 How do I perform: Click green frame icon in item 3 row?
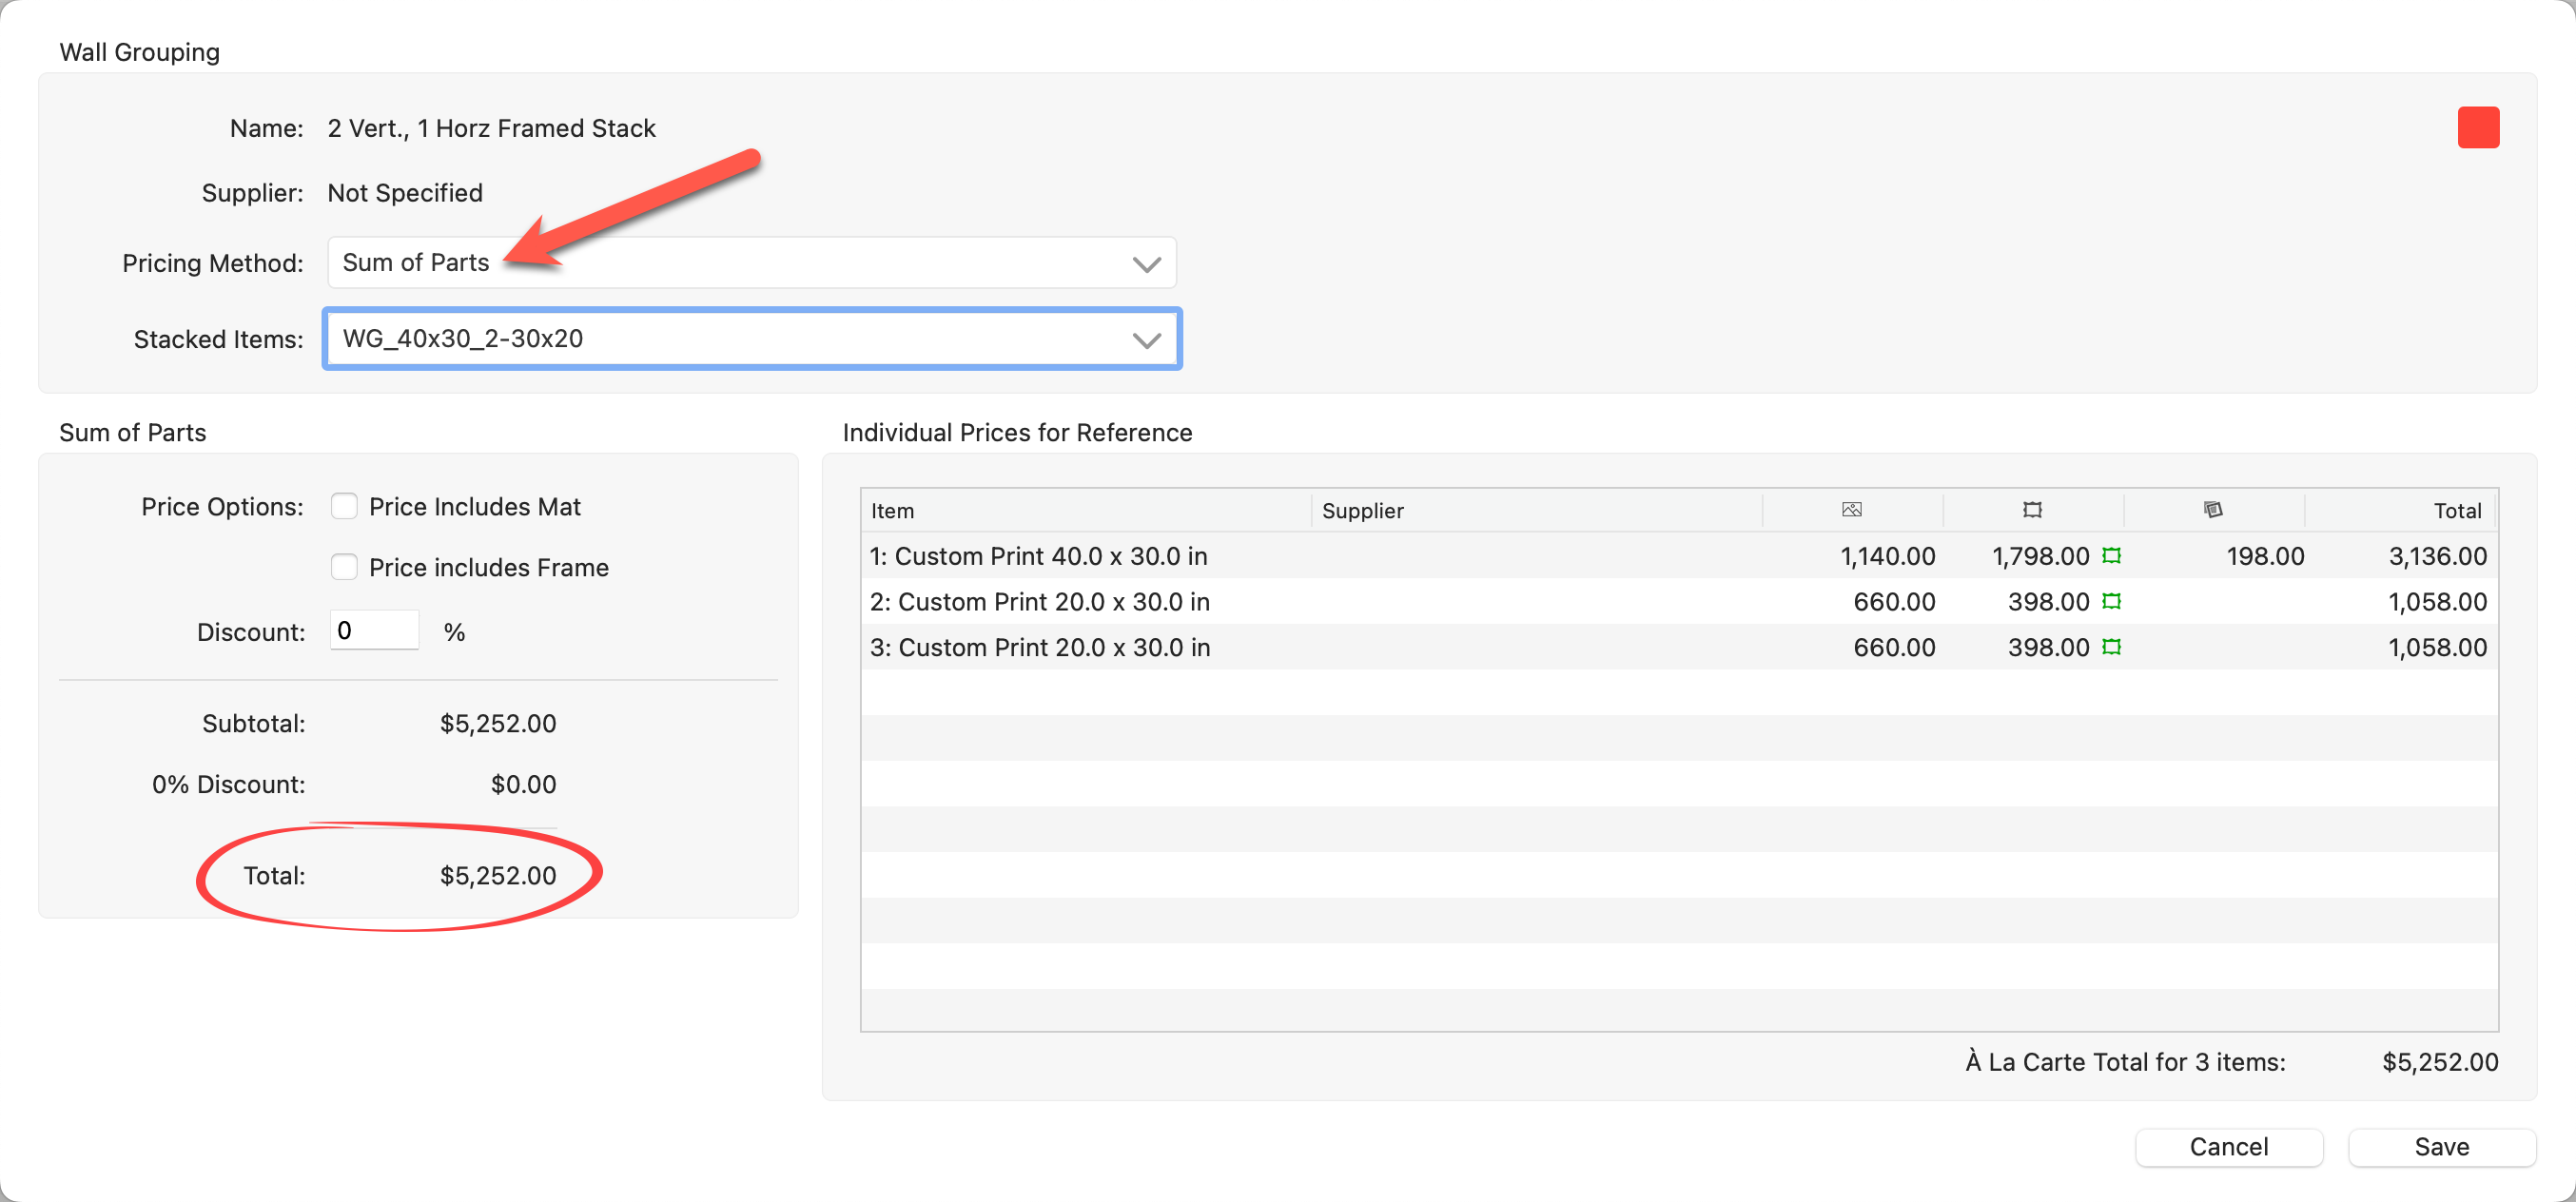tap(2111, 648)
